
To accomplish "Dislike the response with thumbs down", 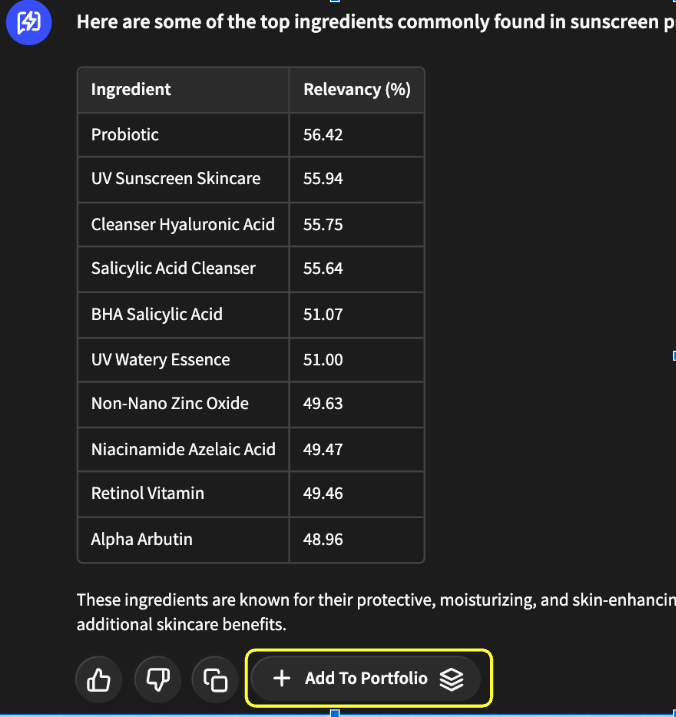I will (x=158, y=680).
